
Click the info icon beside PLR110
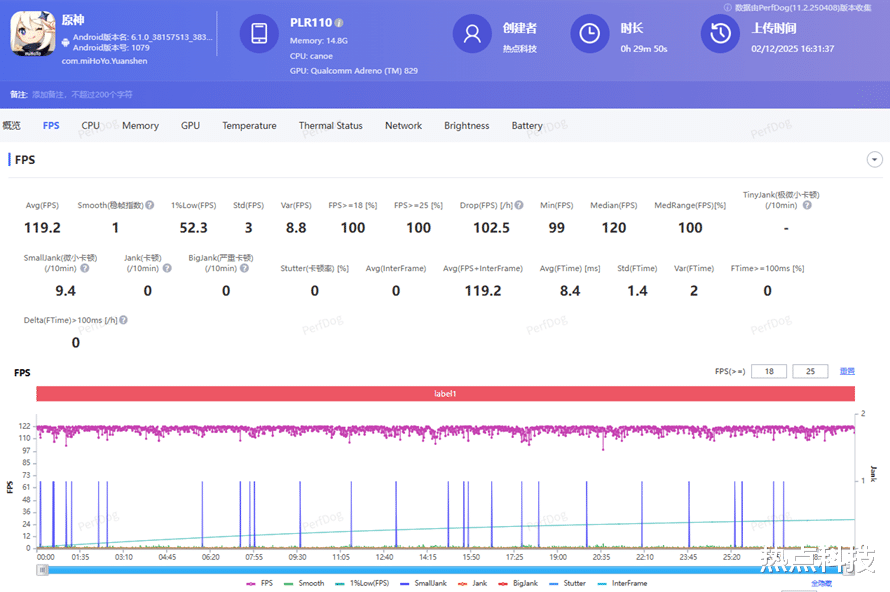point(339,23)
